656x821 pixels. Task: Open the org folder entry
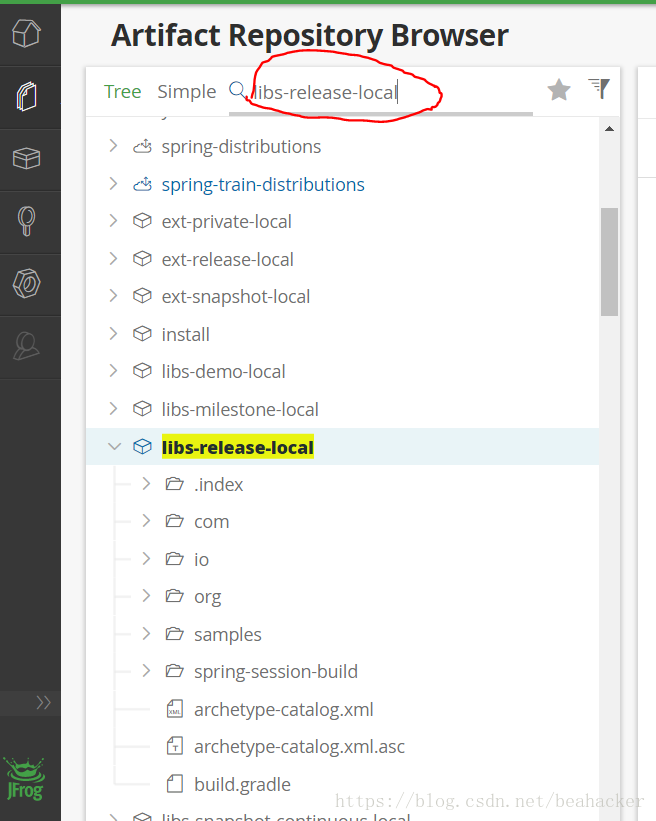point(207,597)
